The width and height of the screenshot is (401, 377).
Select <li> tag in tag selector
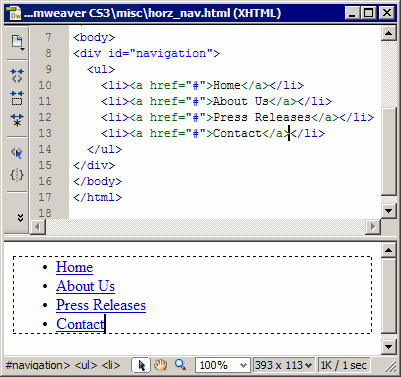(111, 365)
